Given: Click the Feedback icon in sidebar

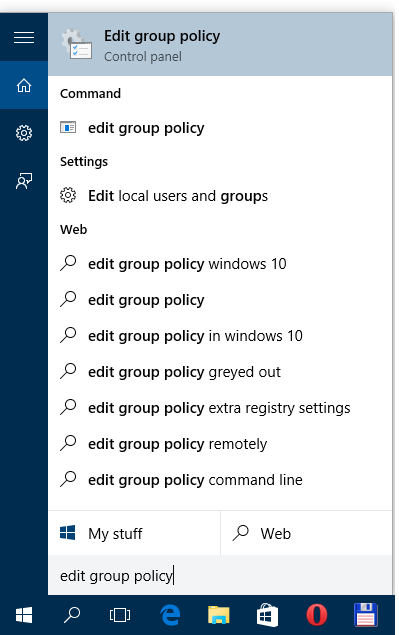Looking at the screenshot, I should pyautogui.click(x=24, y=181).
